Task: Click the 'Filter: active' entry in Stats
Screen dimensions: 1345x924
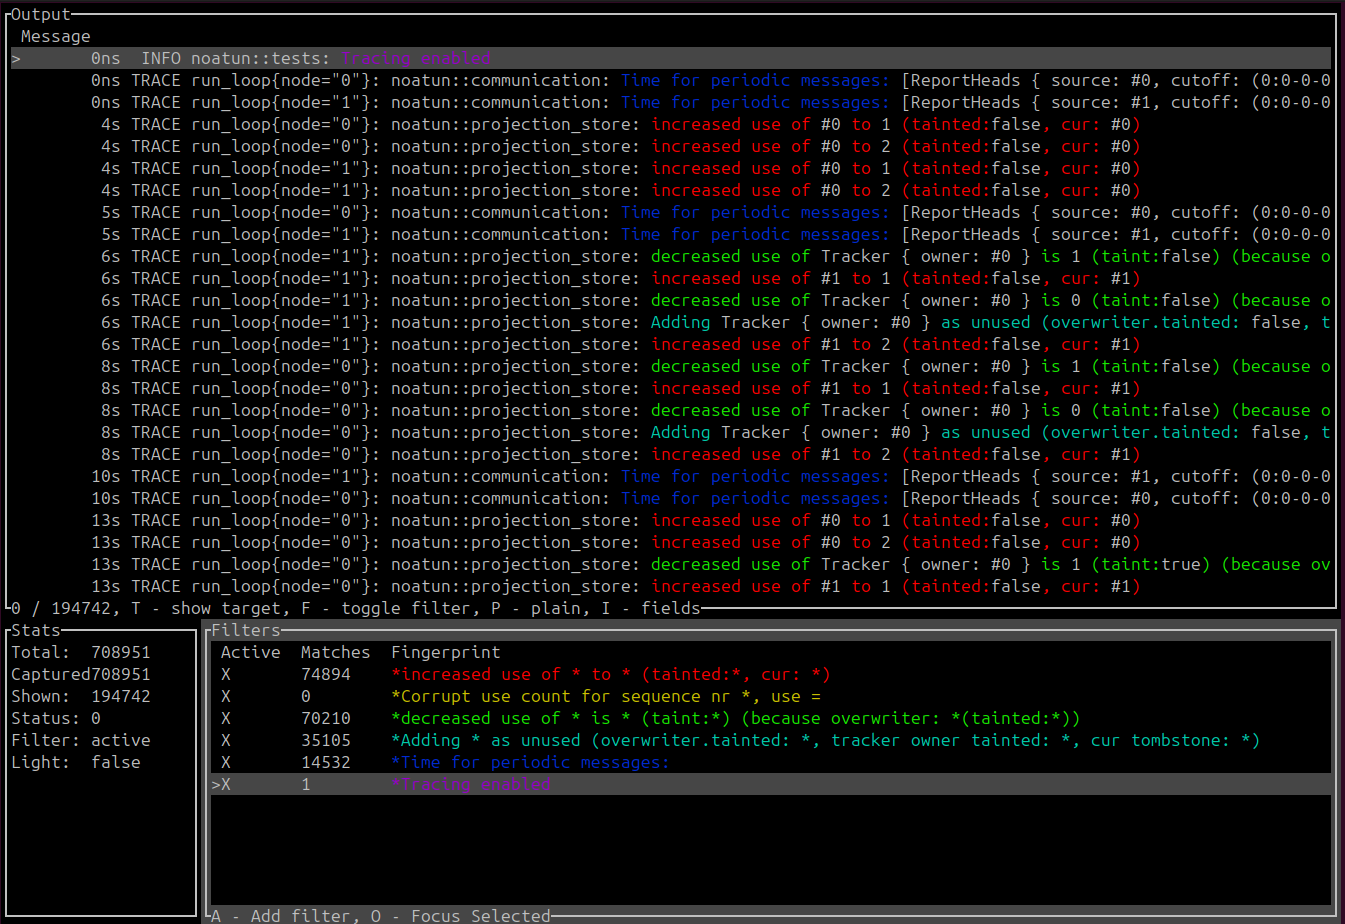Action: tap(80, 741)
